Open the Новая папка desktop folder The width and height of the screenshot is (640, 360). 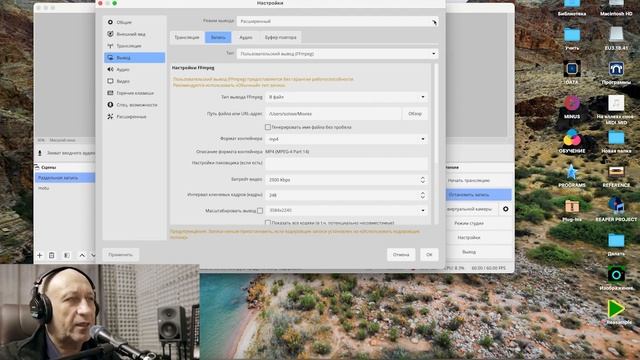(616, 138)
